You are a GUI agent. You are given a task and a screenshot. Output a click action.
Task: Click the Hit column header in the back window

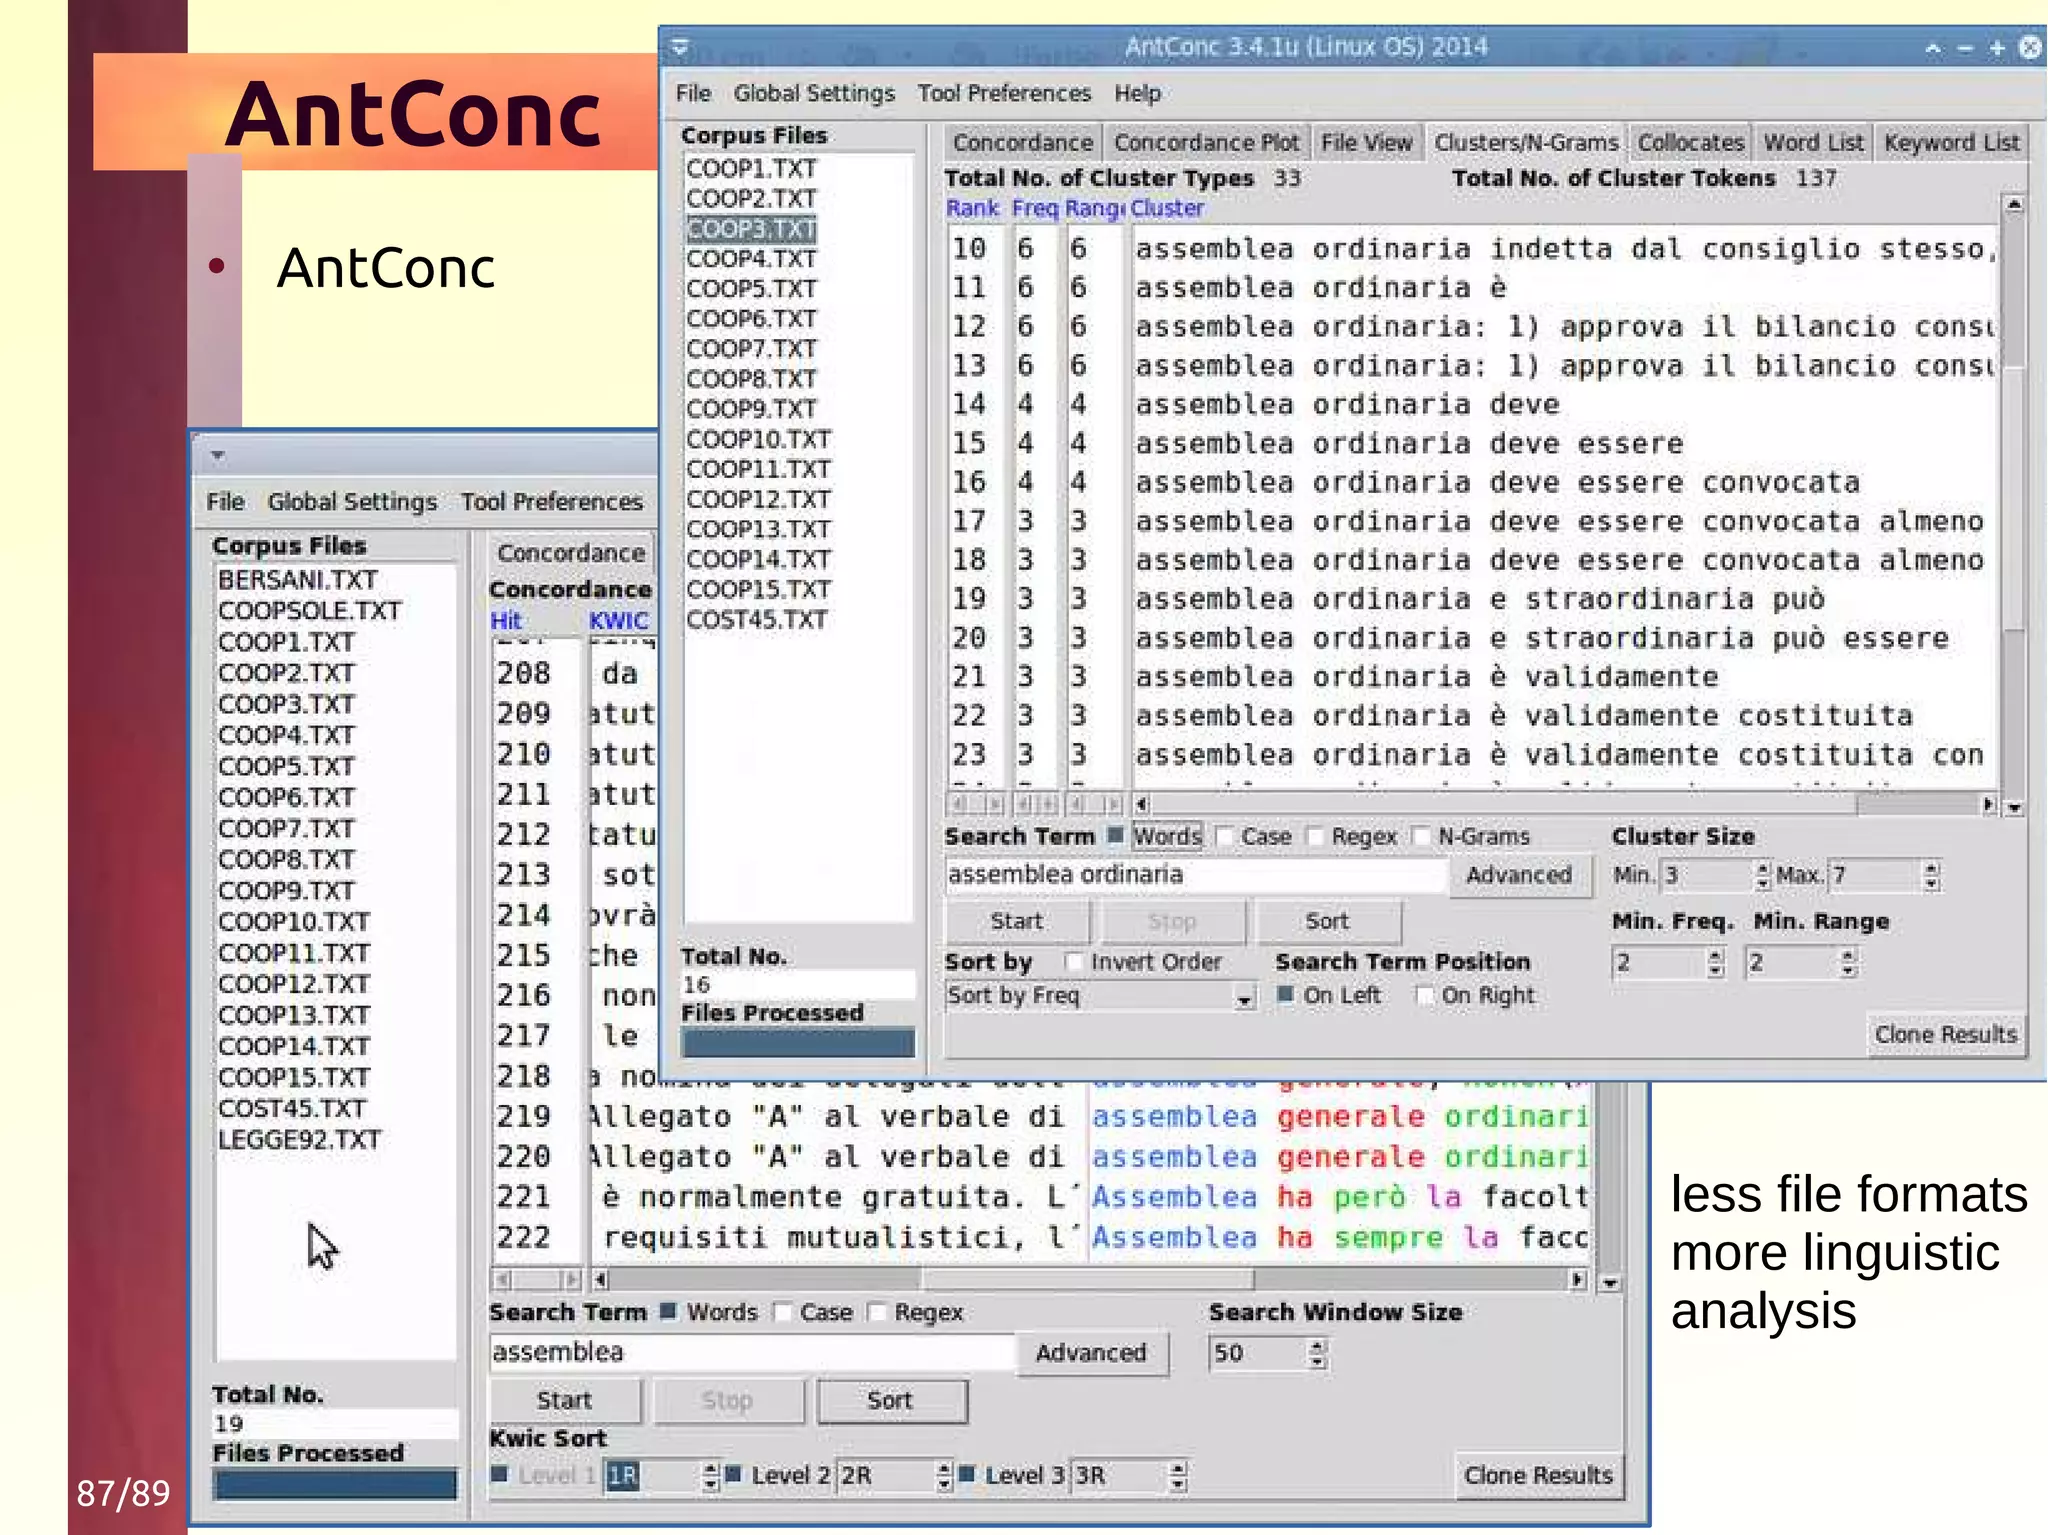[x=506, y=620]
